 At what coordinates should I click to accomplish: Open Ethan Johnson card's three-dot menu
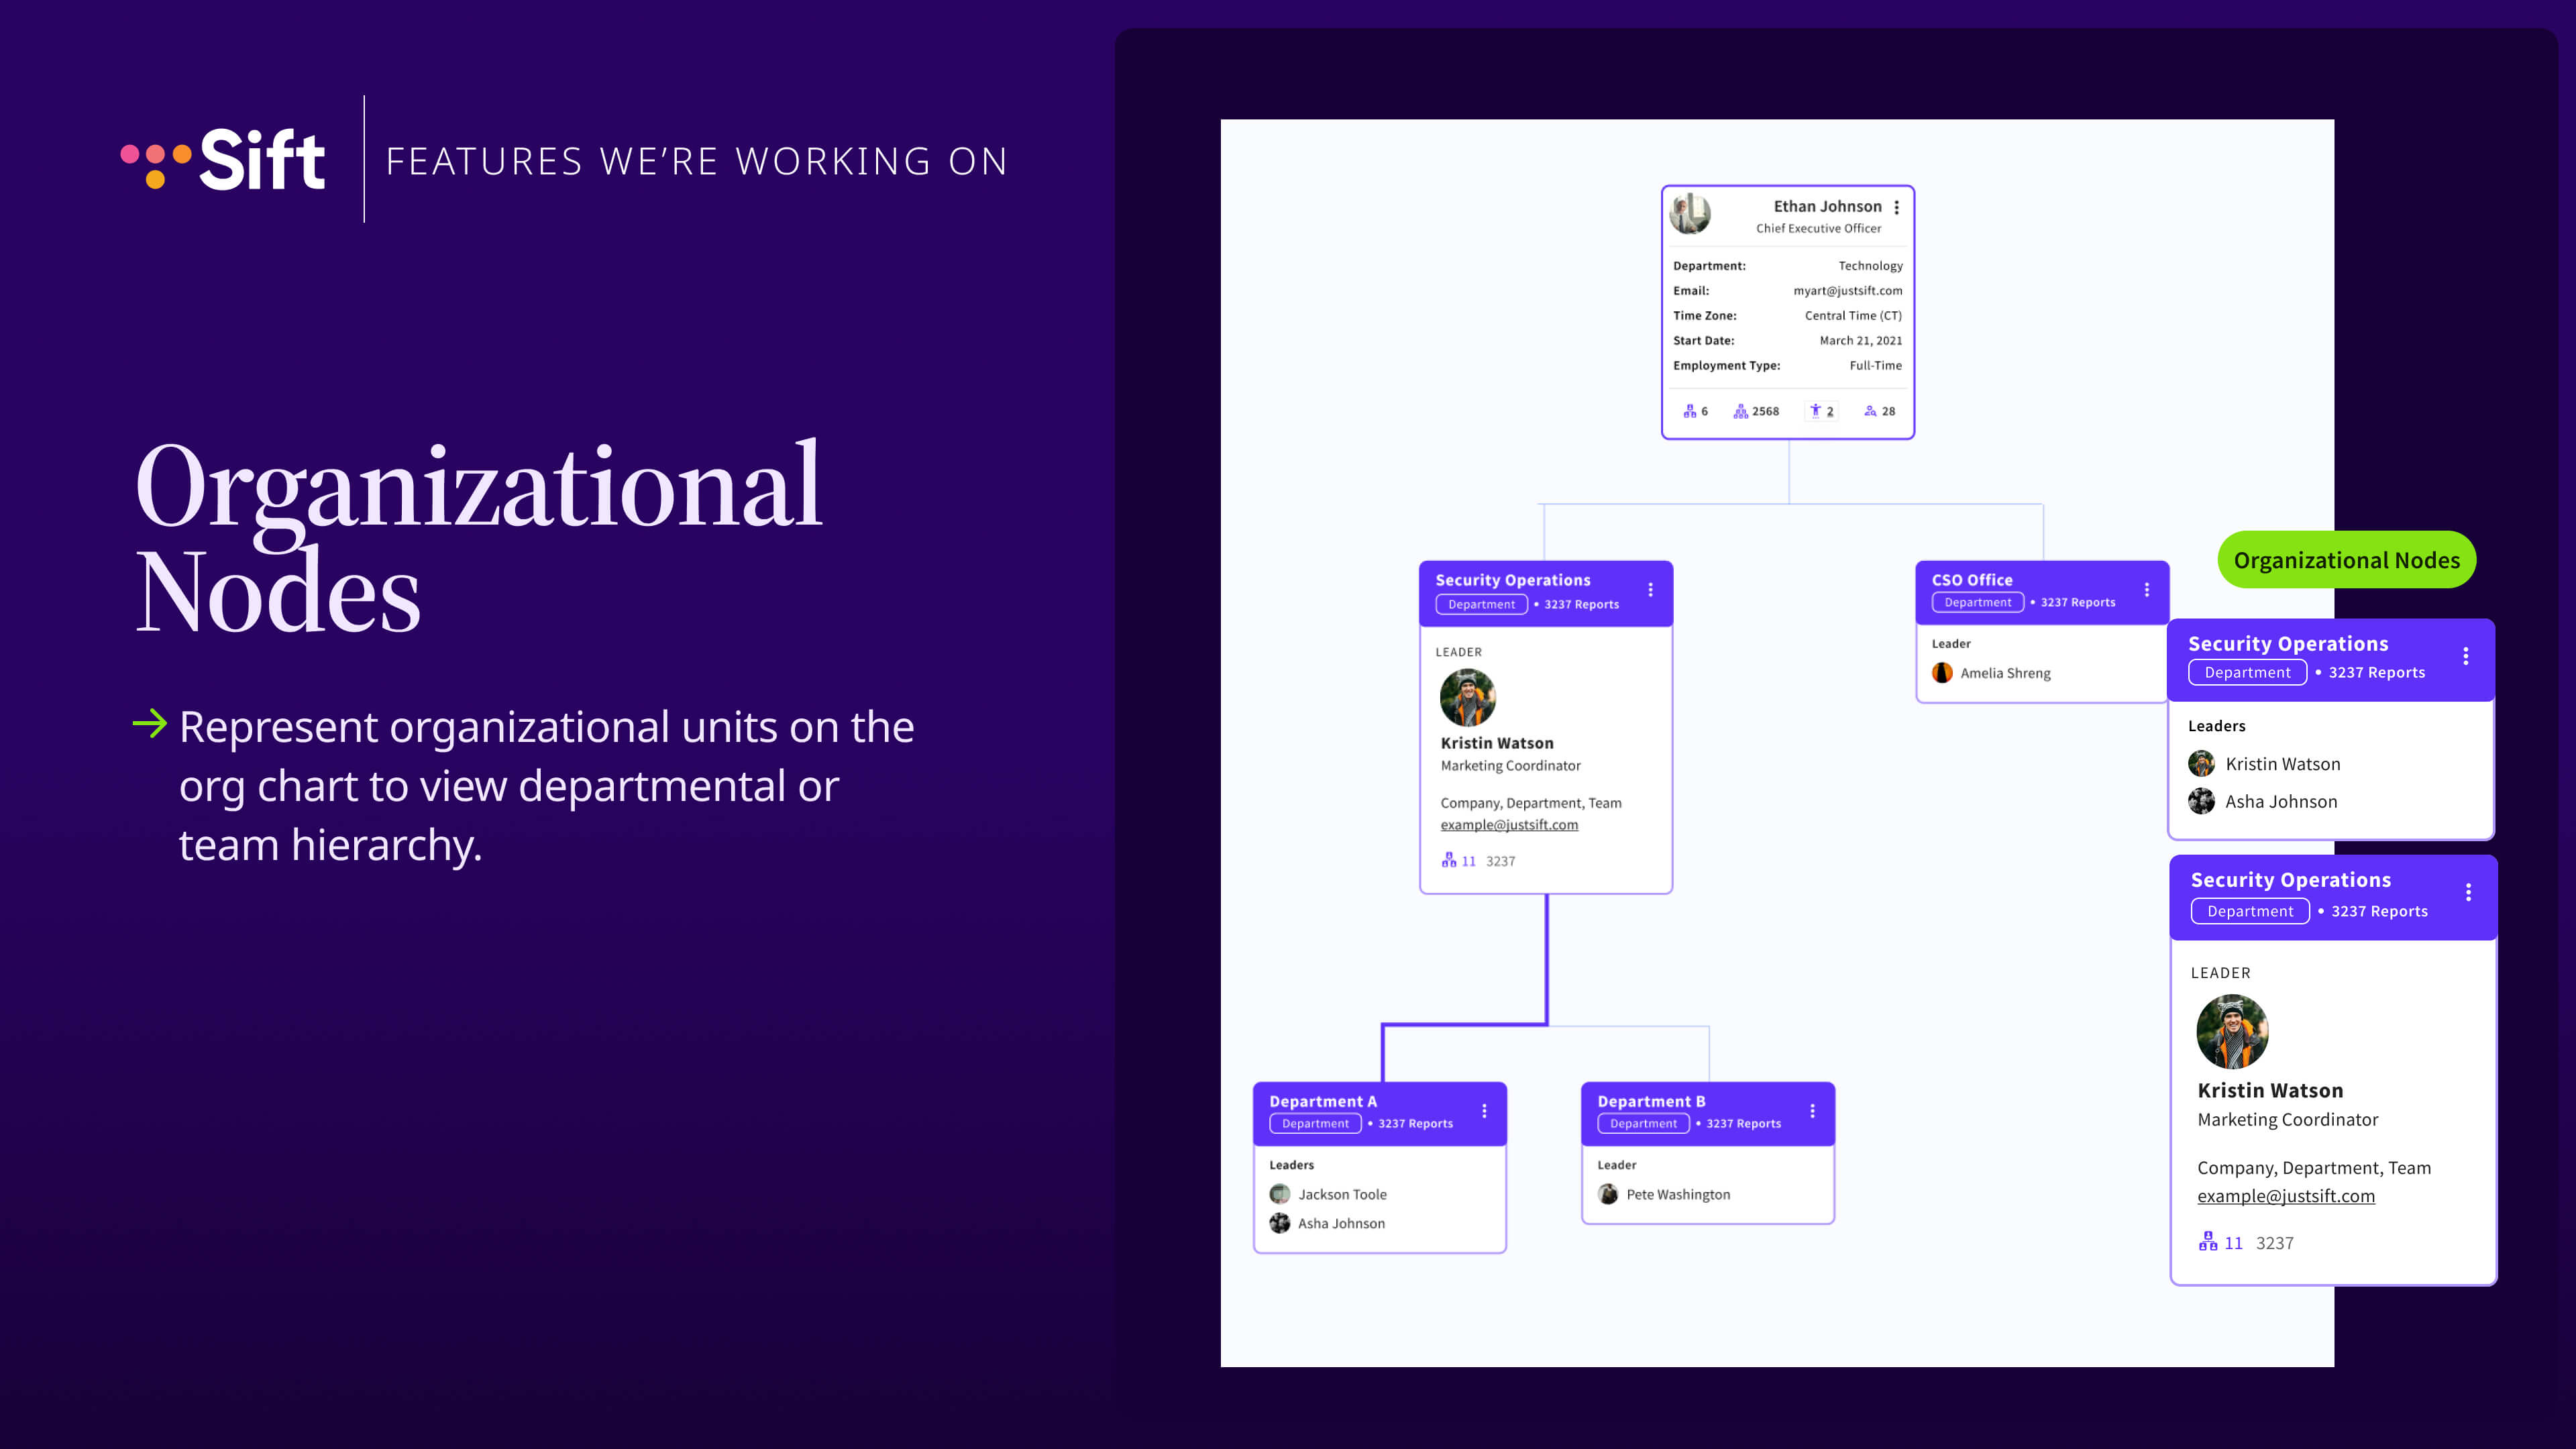pyautogui.click(x=1896, y=207)
